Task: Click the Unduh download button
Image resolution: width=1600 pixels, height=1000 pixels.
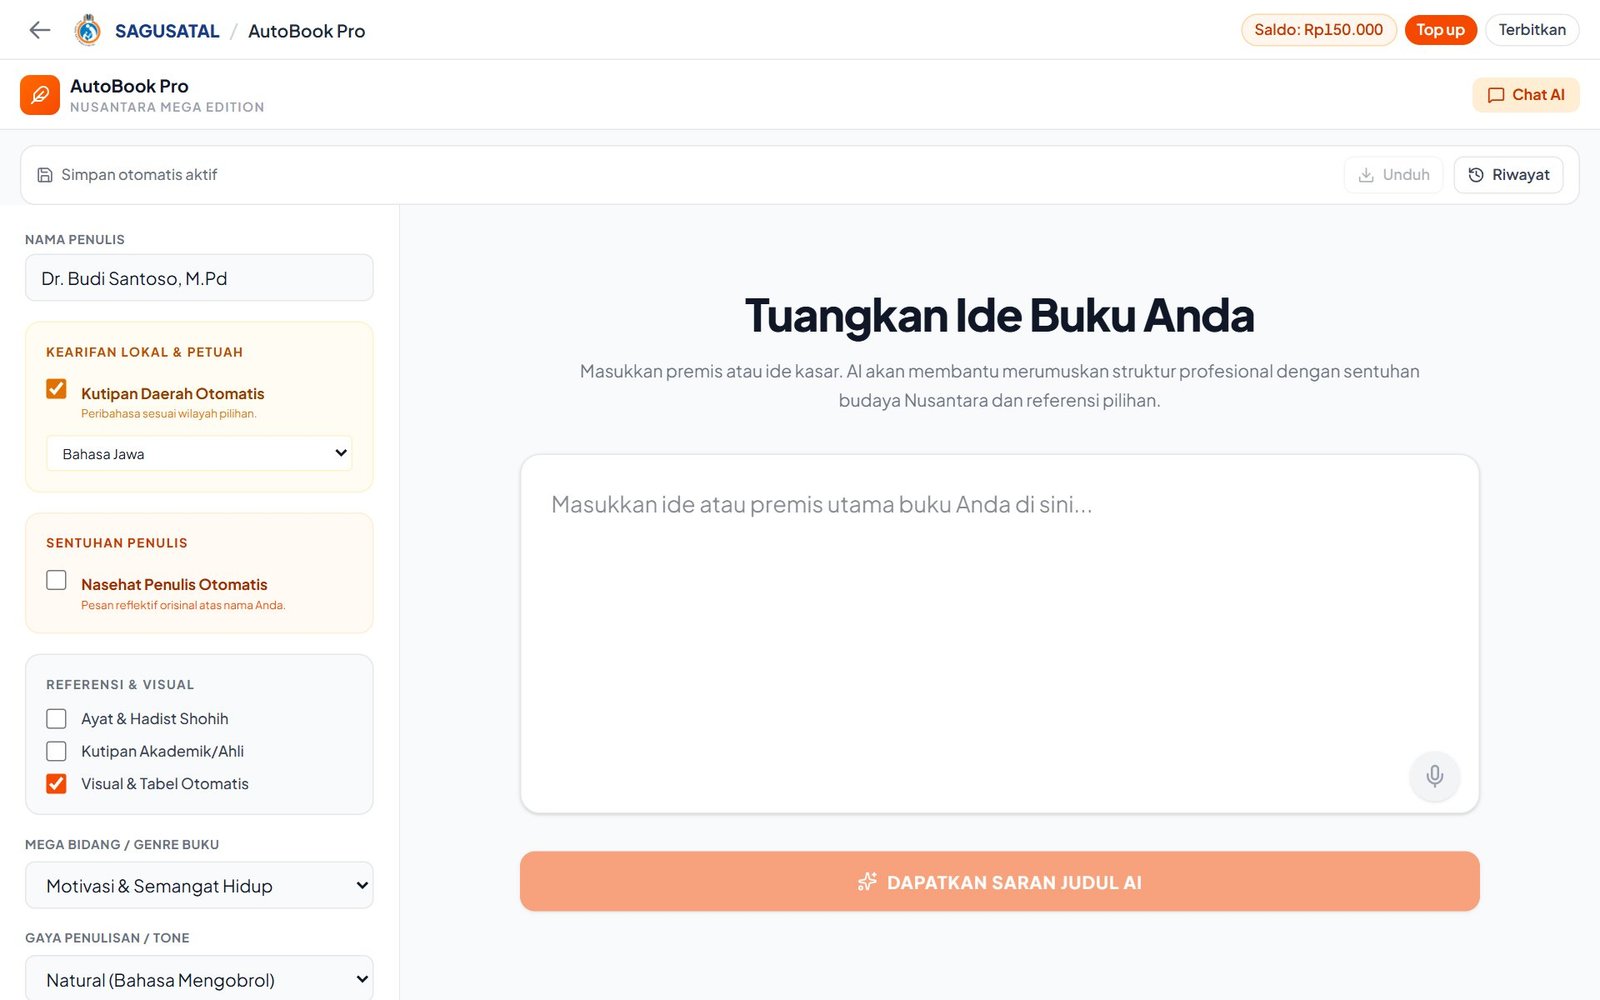Action: (1393, 175)
